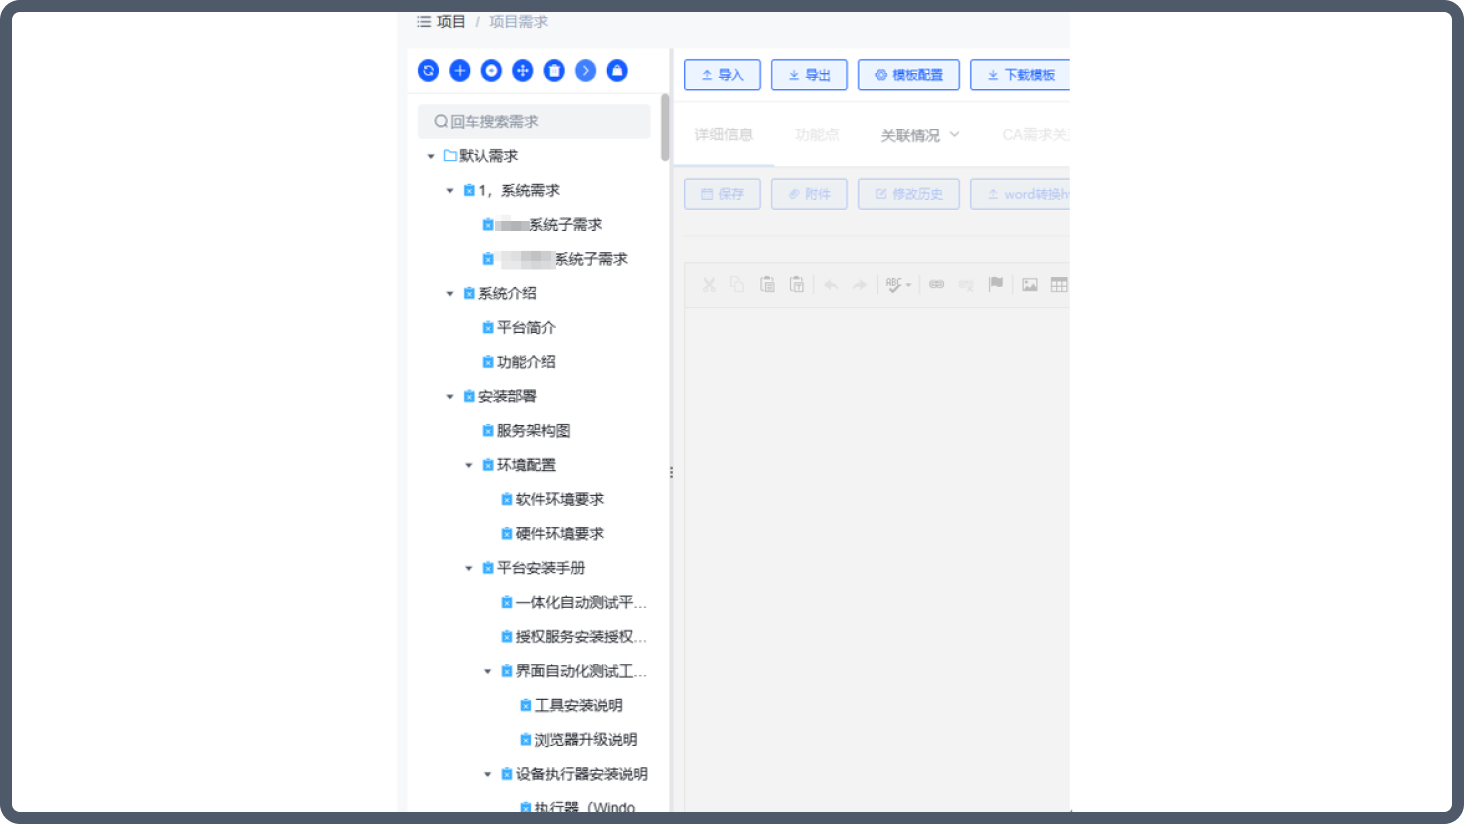1464x824 pixels.
Task: Select 一体化自动测试平… tree row
Action: pos(574,602)
